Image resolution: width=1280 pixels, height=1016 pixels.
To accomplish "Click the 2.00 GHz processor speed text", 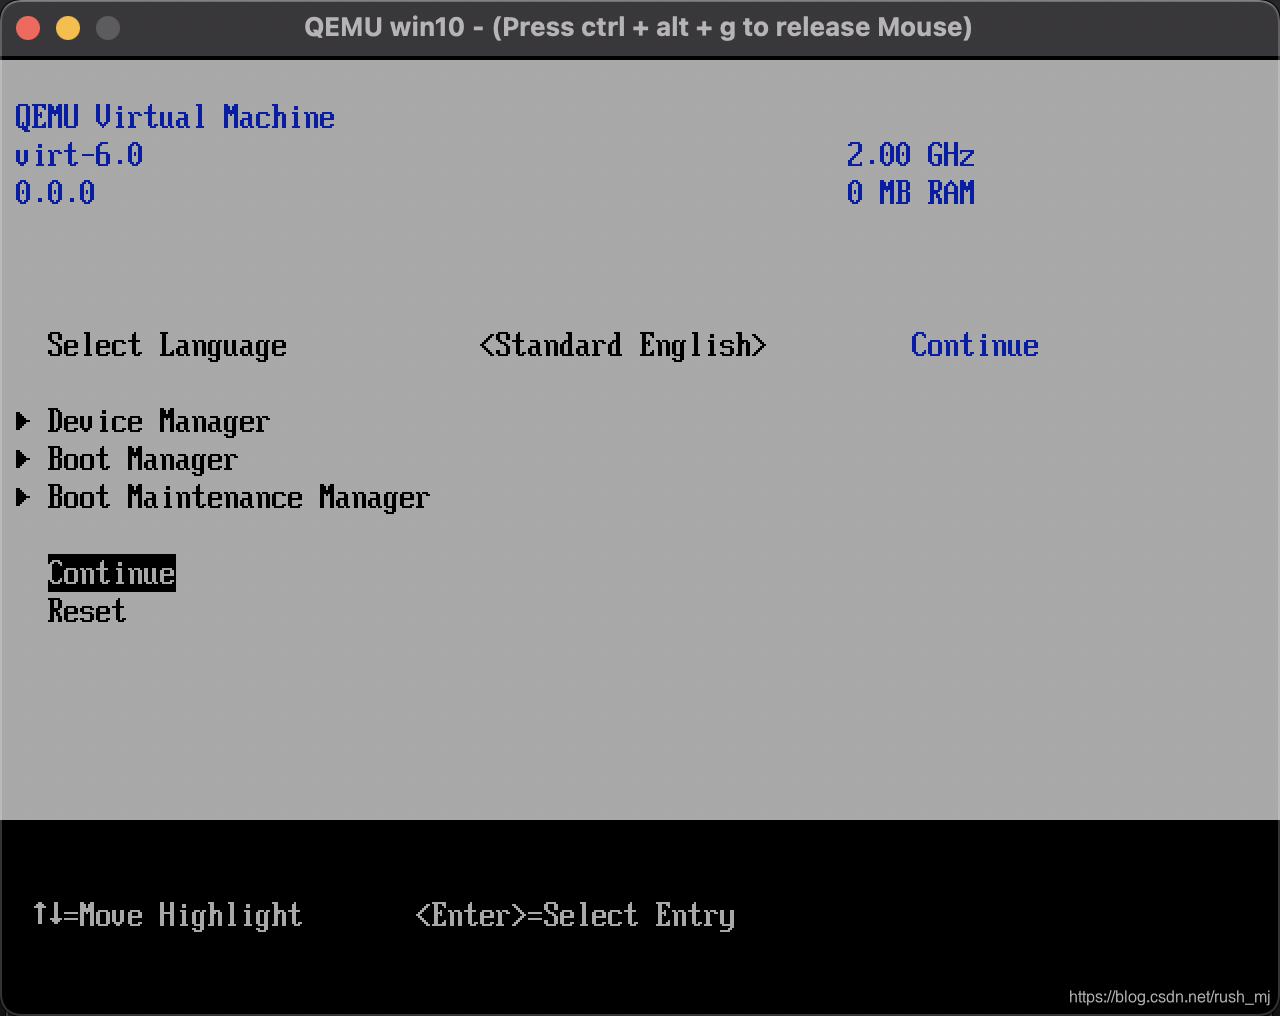I will coord(910,155).
